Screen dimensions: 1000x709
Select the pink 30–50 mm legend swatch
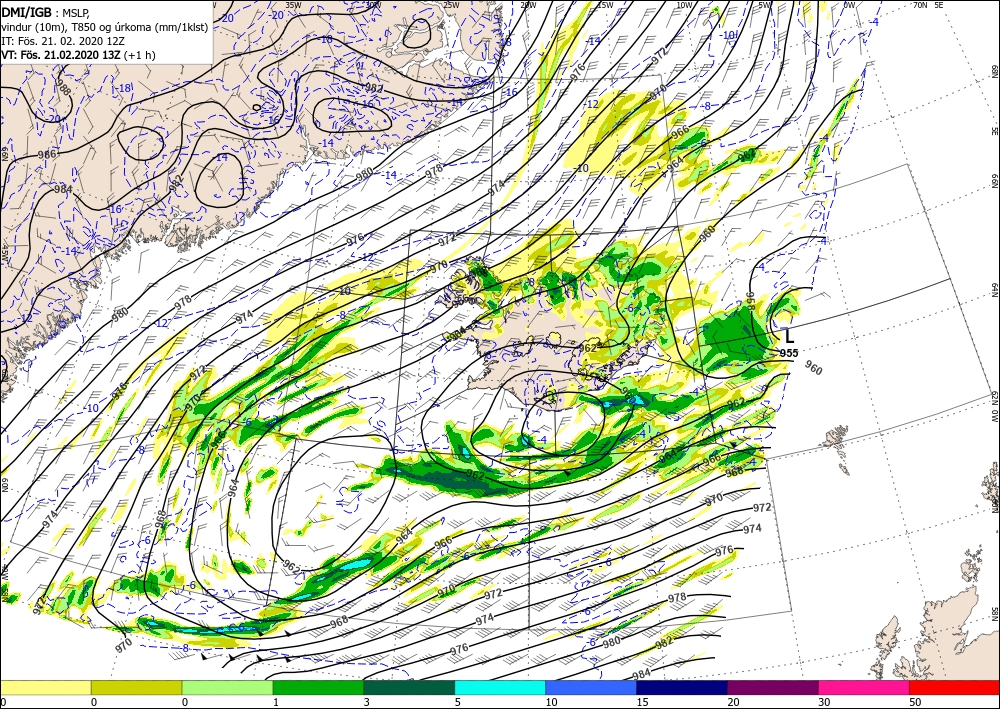[864, 687]
